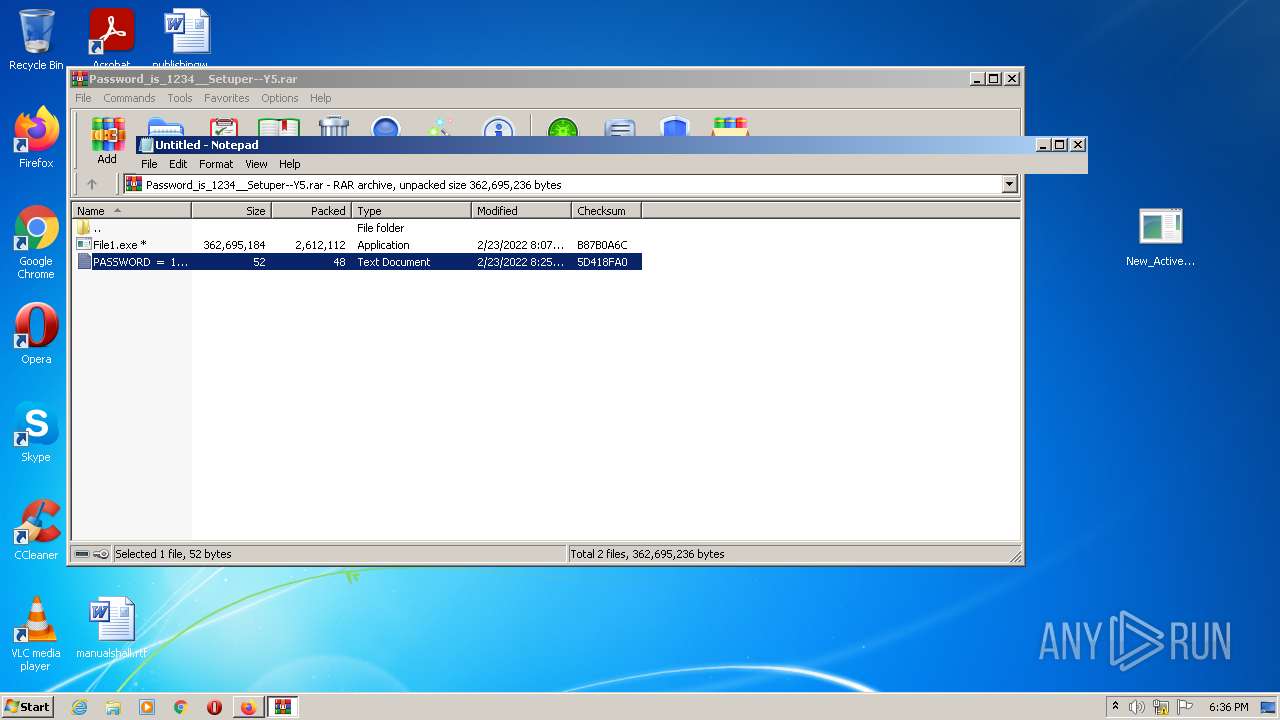Open the Notepad Edit menu
Image resolution: width=1280 pixels, height=720 pixels.
[x=178, y=164]
